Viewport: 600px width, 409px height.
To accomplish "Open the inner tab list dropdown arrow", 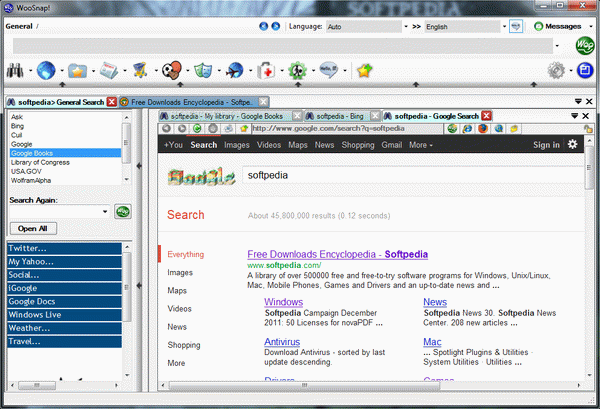I will [574, 116].
